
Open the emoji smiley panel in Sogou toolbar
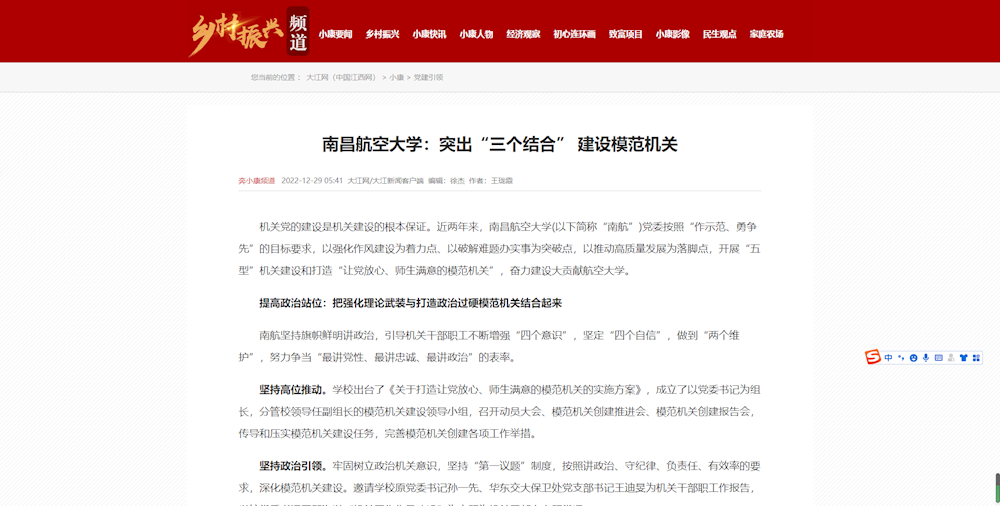(x=913, y=358)
